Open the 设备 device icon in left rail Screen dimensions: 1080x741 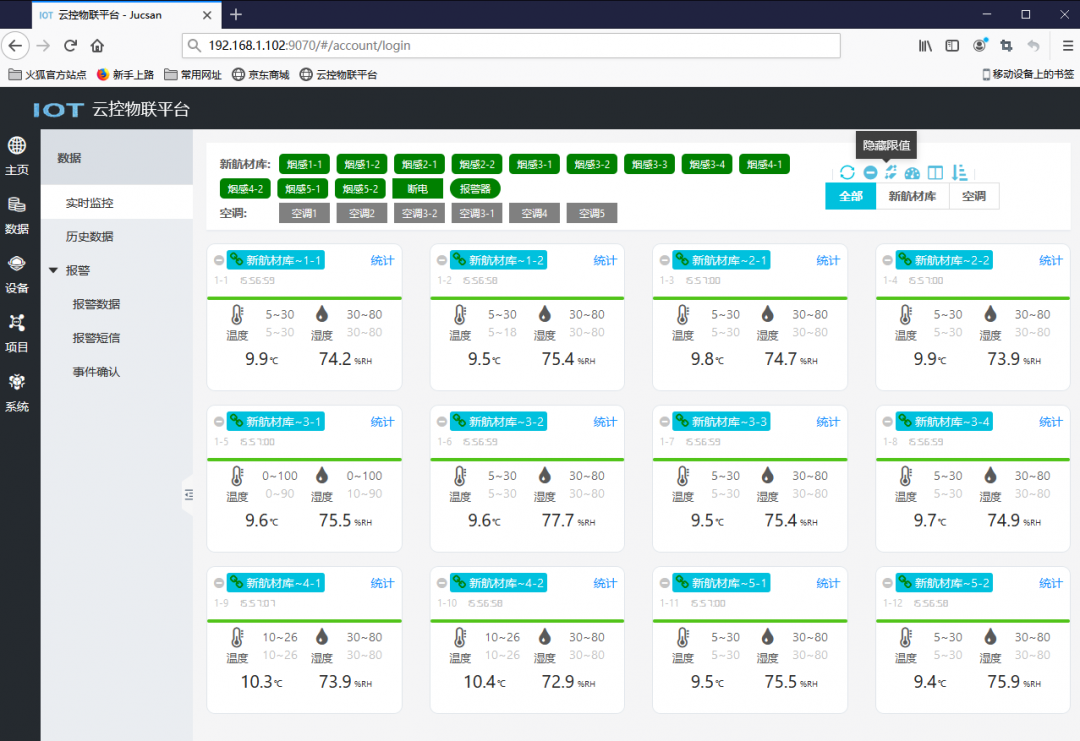point(17,264)
